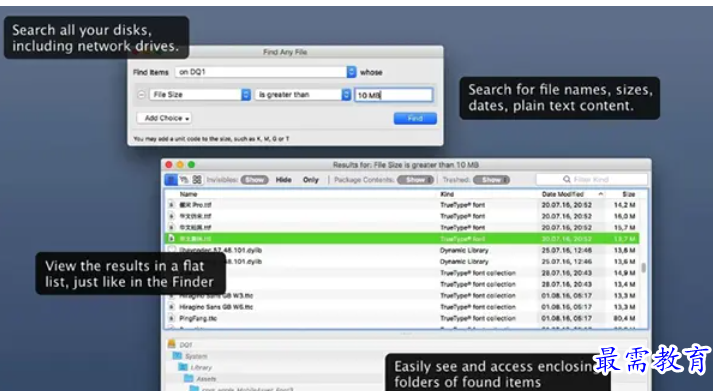717x391 pixels.
Task: Remove the File Size criterion with minus icon
Action: (x=141, y=95)
